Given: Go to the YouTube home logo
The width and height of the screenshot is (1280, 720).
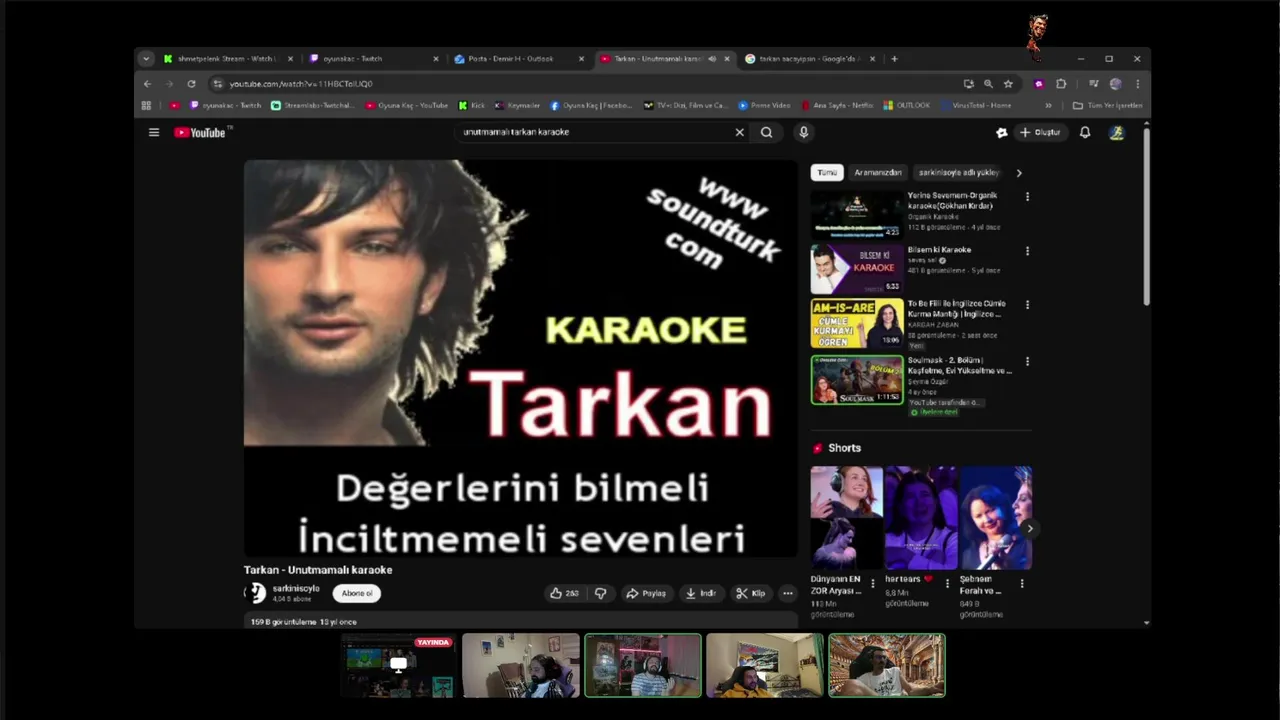Looking at the screenshot, I should click(200, 132).
